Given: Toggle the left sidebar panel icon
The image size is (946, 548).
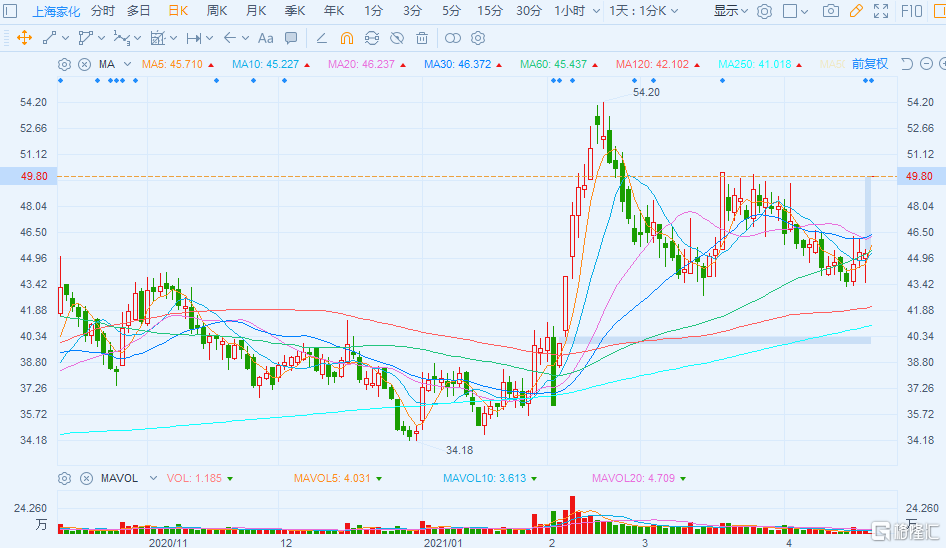Looking at the screenshot, I should click(x=10, y=11).
